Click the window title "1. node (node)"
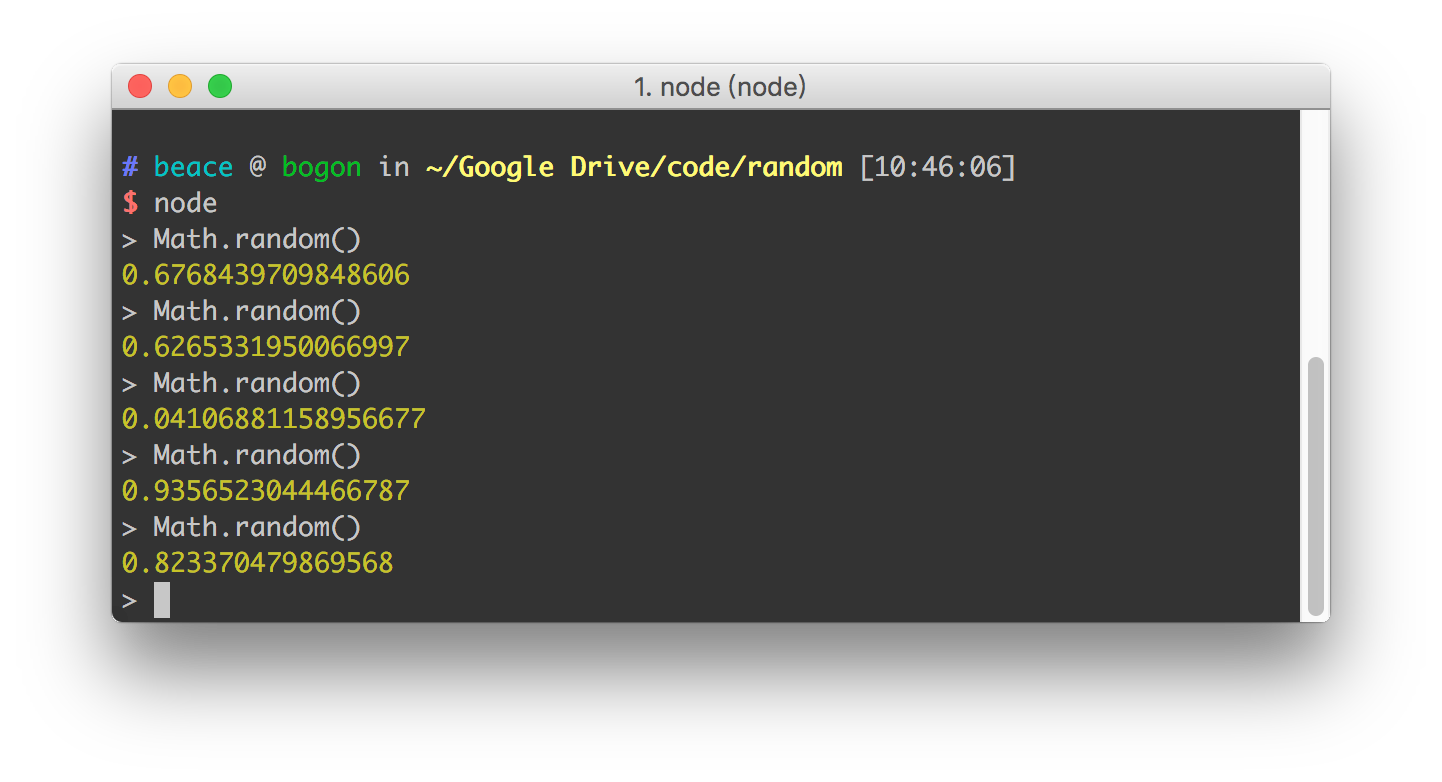1442x782 pixels. tap(720, 87)
